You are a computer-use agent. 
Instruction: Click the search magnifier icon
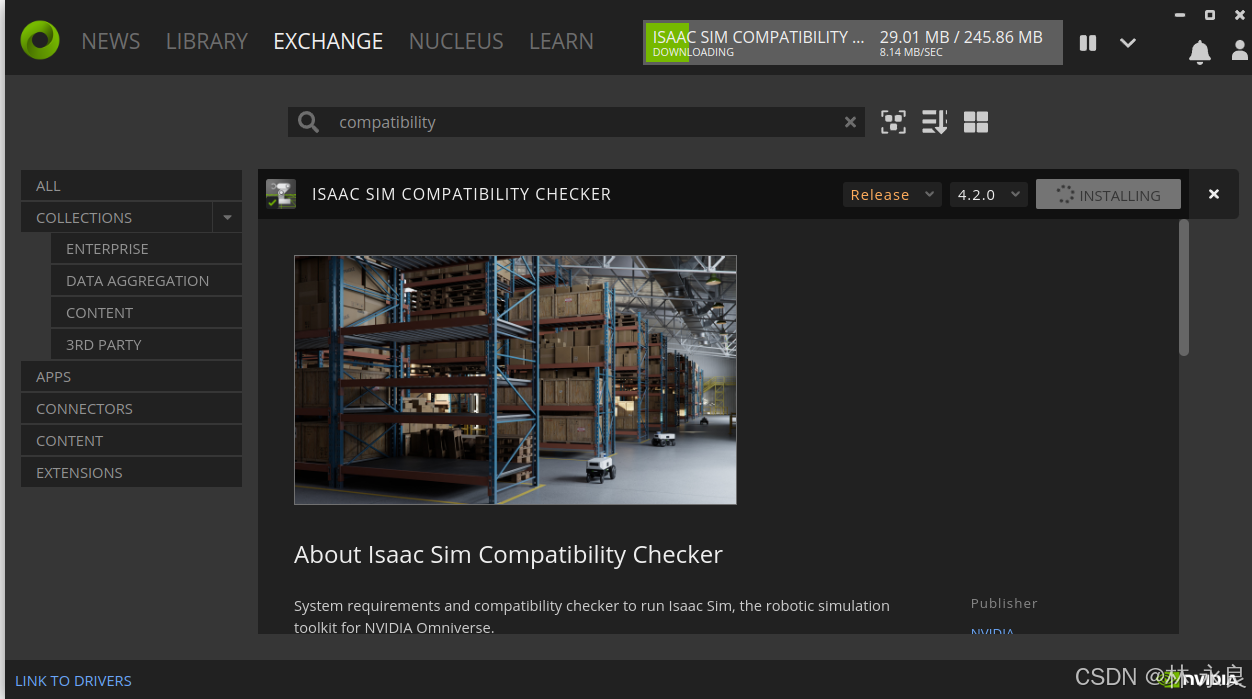(x=308, y=122)
